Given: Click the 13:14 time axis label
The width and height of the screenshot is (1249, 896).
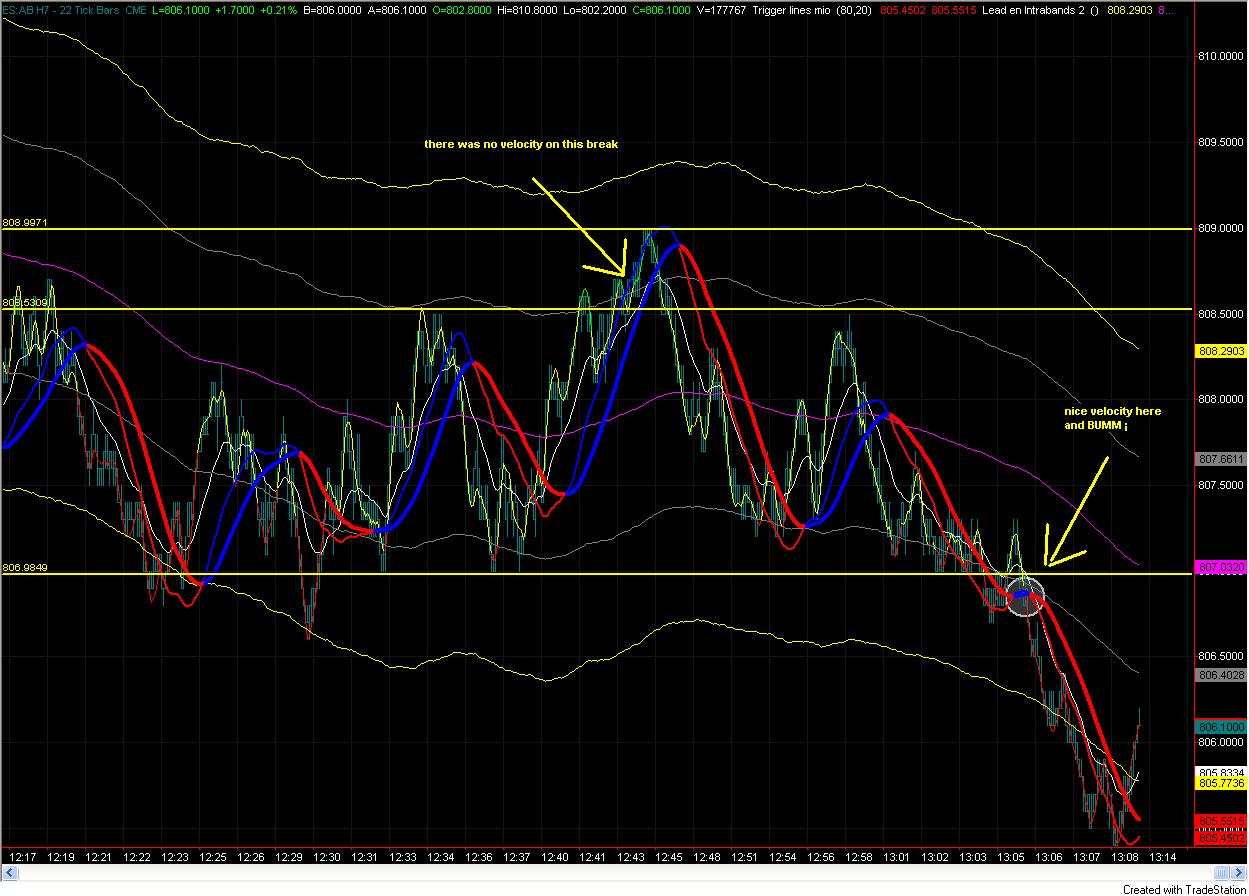Looking at the screenshot, I should point(1163,857).
